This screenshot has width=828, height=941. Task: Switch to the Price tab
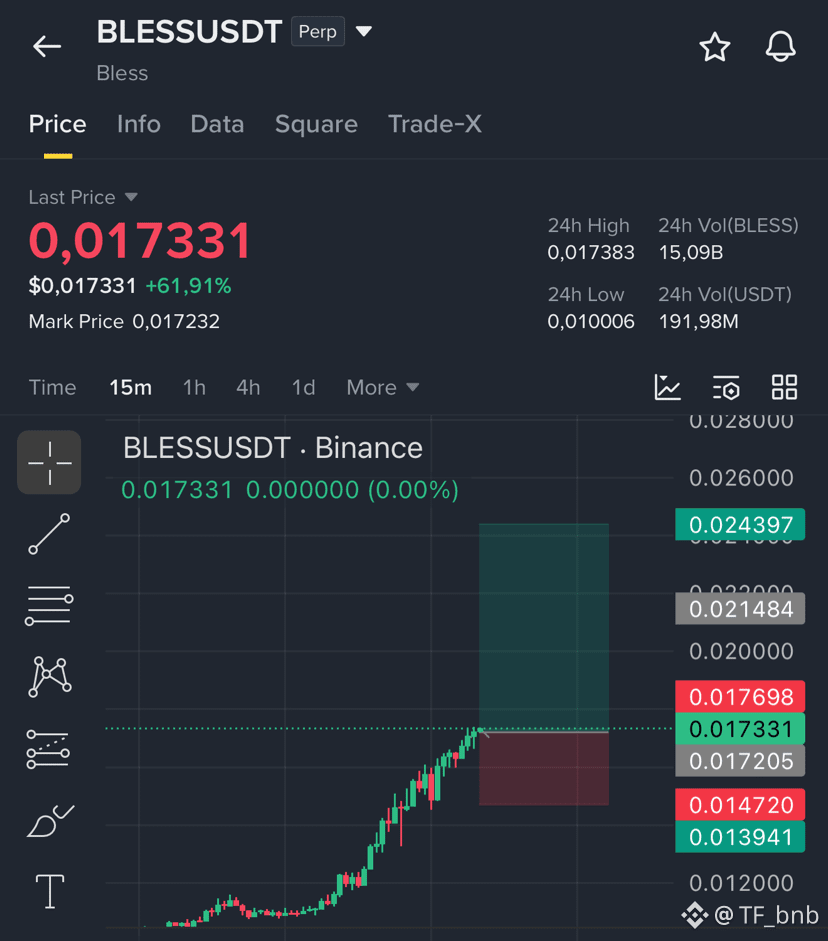58,124
